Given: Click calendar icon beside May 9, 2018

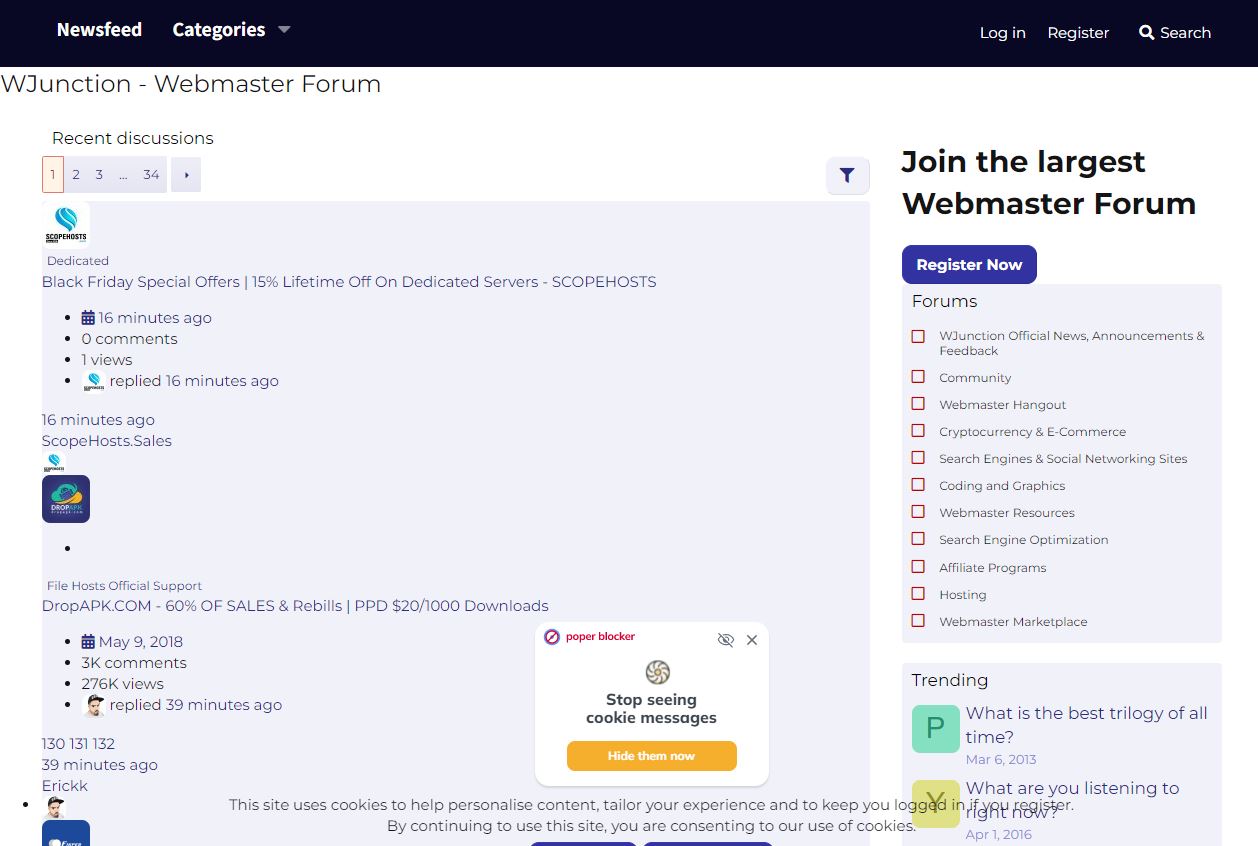Looking at the screenshot, I should [x=88, y=642].
